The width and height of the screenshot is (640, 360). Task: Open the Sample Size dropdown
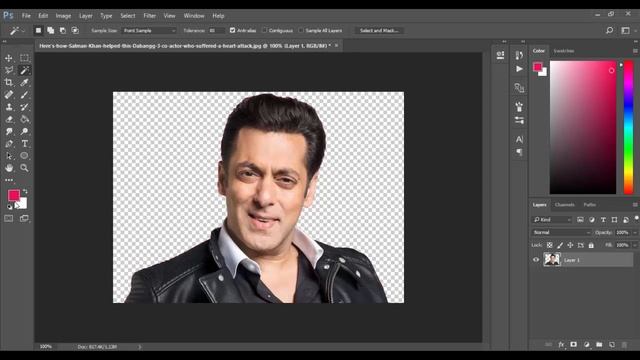[149, 31]
